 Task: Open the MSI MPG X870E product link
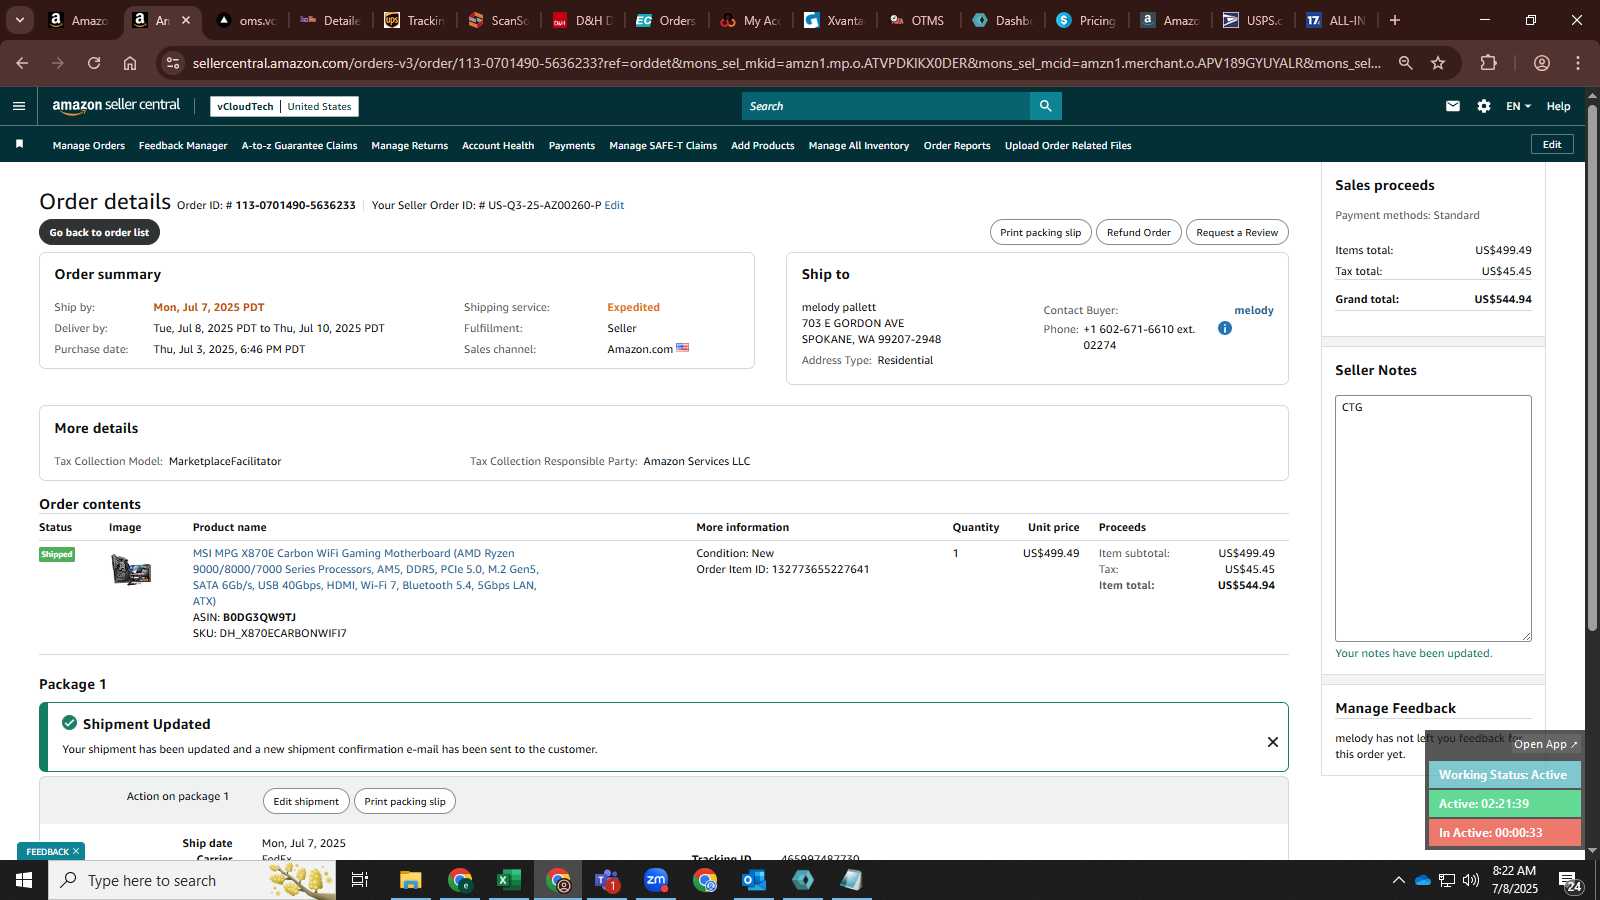pyautogui.click(x=366, y=577)
